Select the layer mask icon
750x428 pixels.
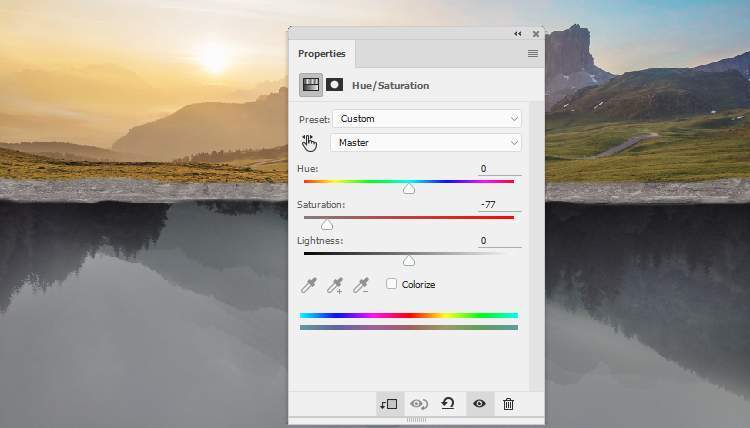[334, 85]
